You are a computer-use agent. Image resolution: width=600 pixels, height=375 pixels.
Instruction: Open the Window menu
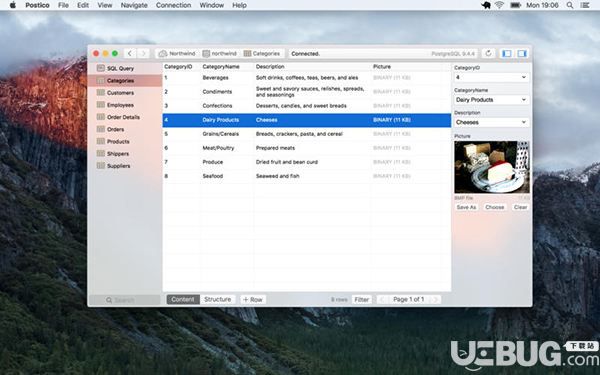(212, 5)
